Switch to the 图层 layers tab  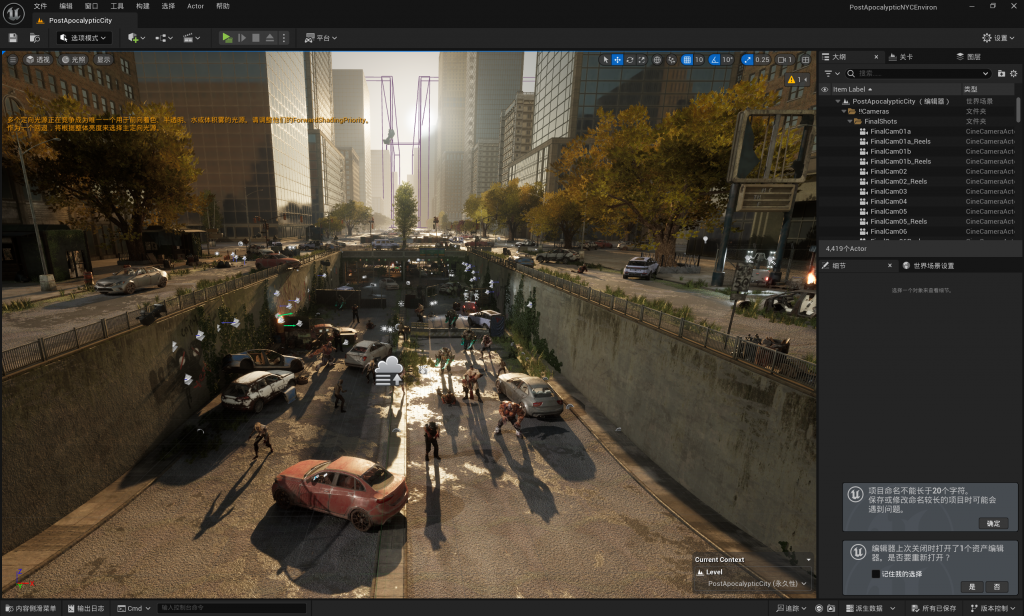pos(968,57)
